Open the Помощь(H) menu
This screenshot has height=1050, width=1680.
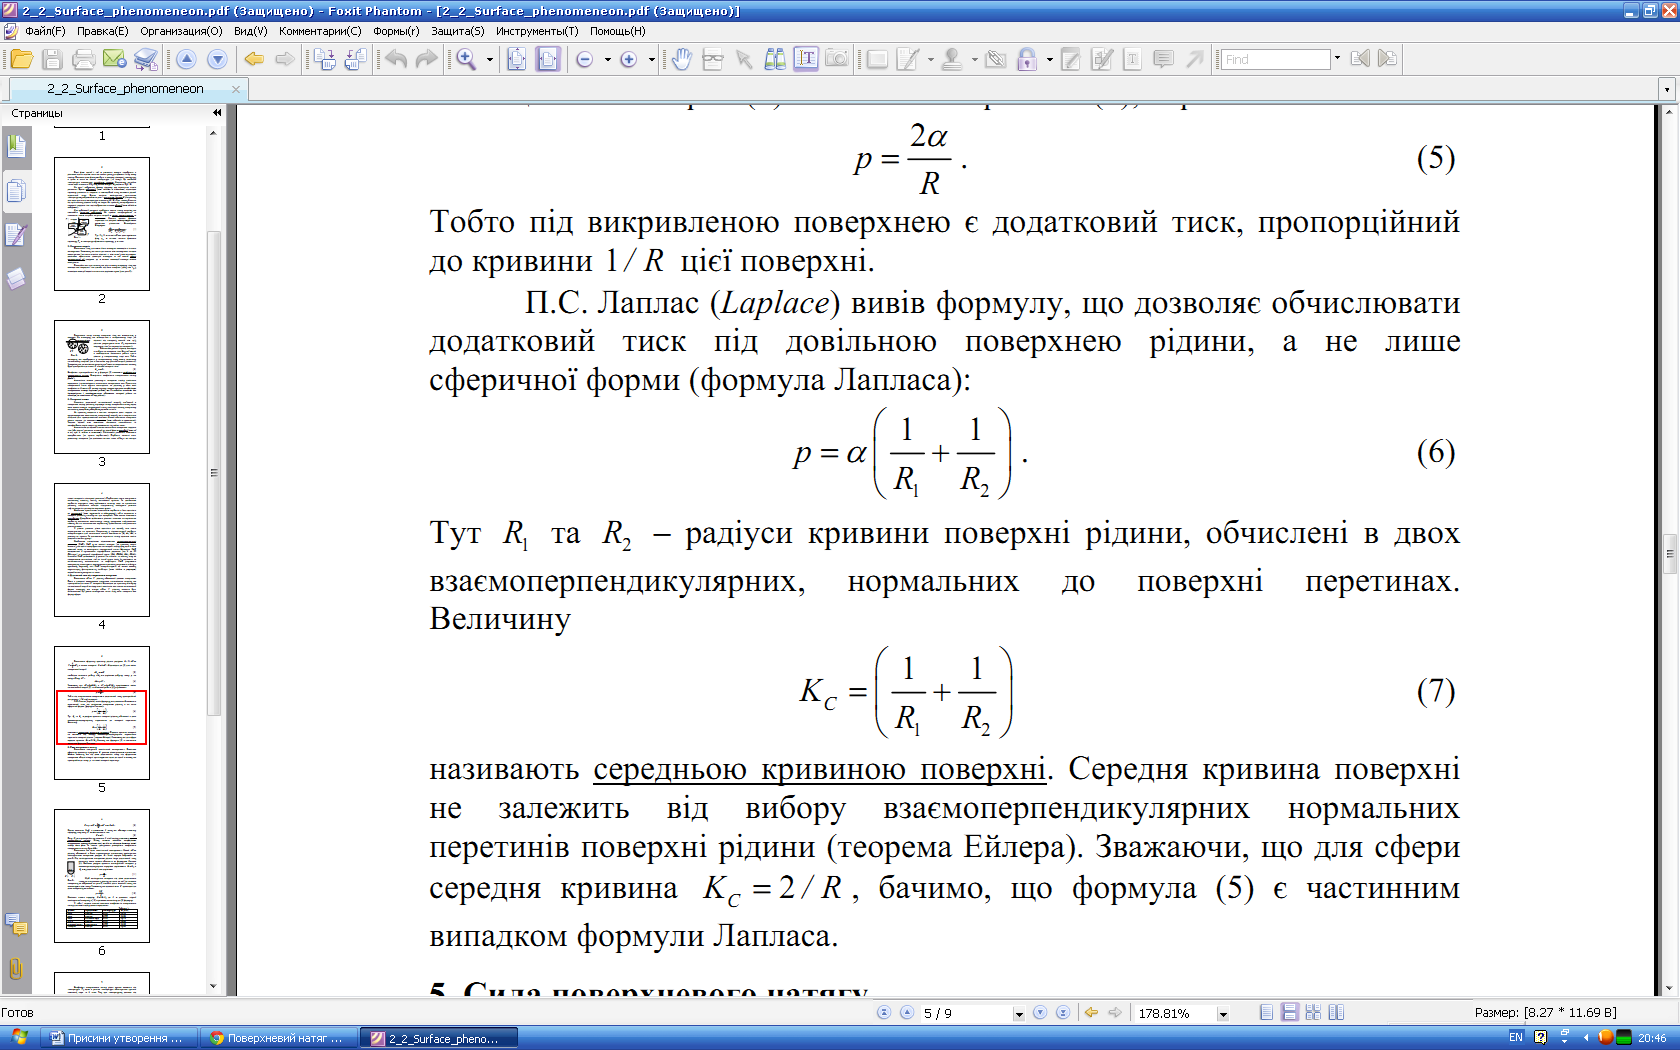[x=617, y=31]
